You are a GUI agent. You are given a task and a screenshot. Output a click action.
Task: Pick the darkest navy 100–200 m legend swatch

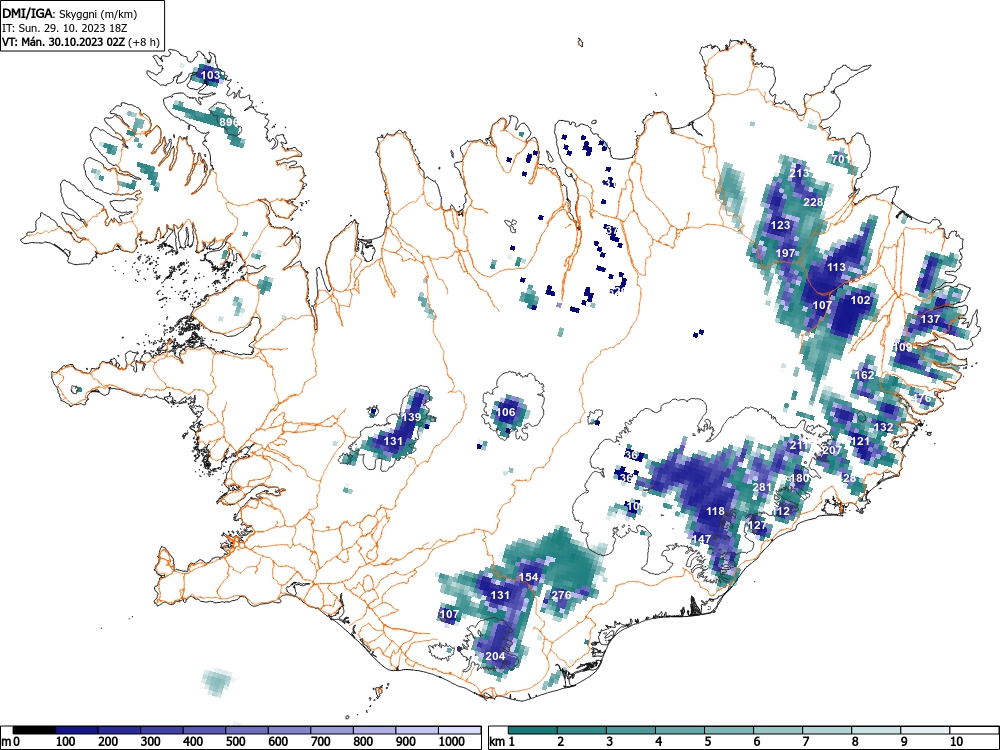(x=77, y=730)
